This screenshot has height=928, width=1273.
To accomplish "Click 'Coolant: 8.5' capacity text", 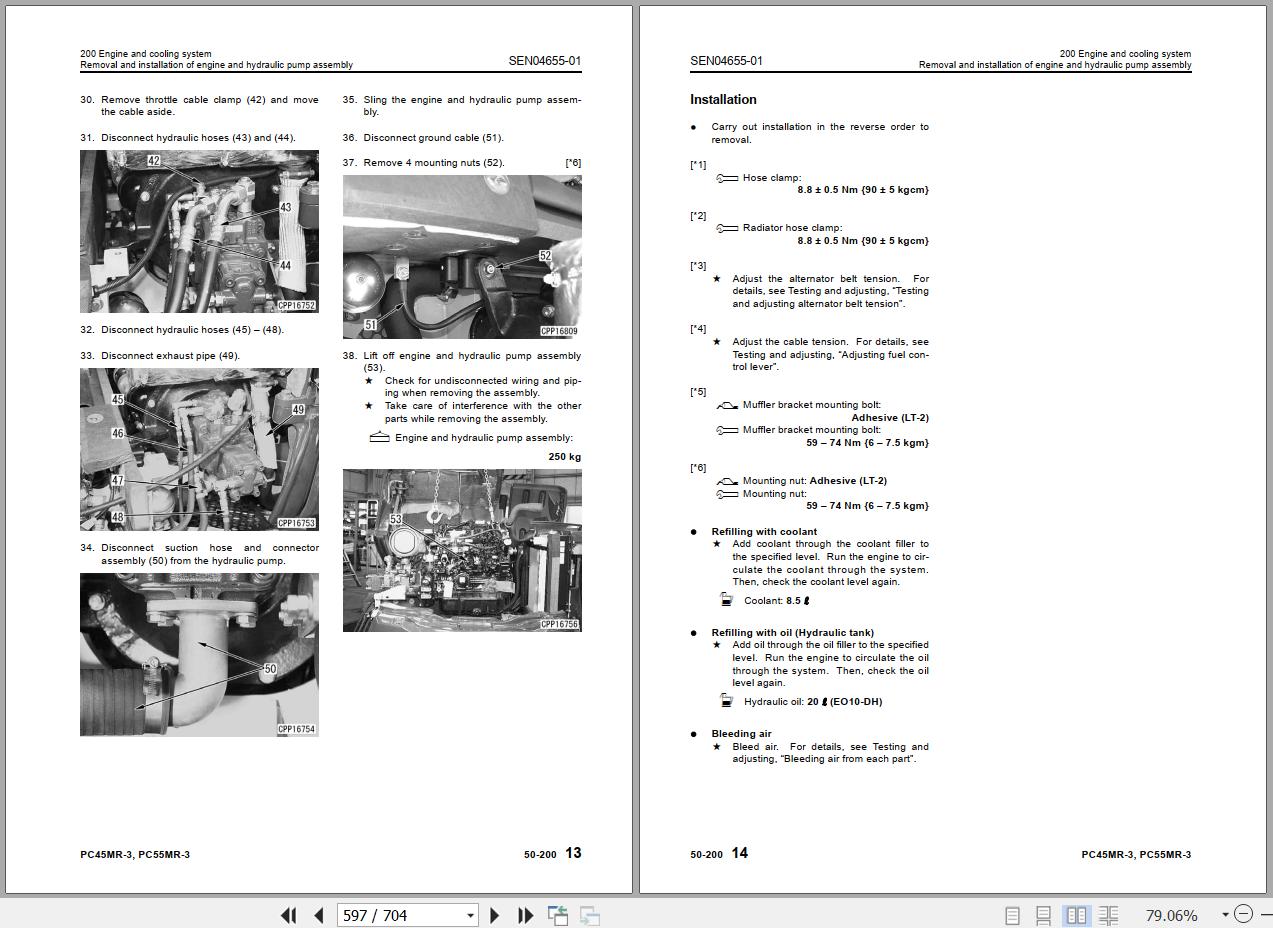I will [777, 601].
